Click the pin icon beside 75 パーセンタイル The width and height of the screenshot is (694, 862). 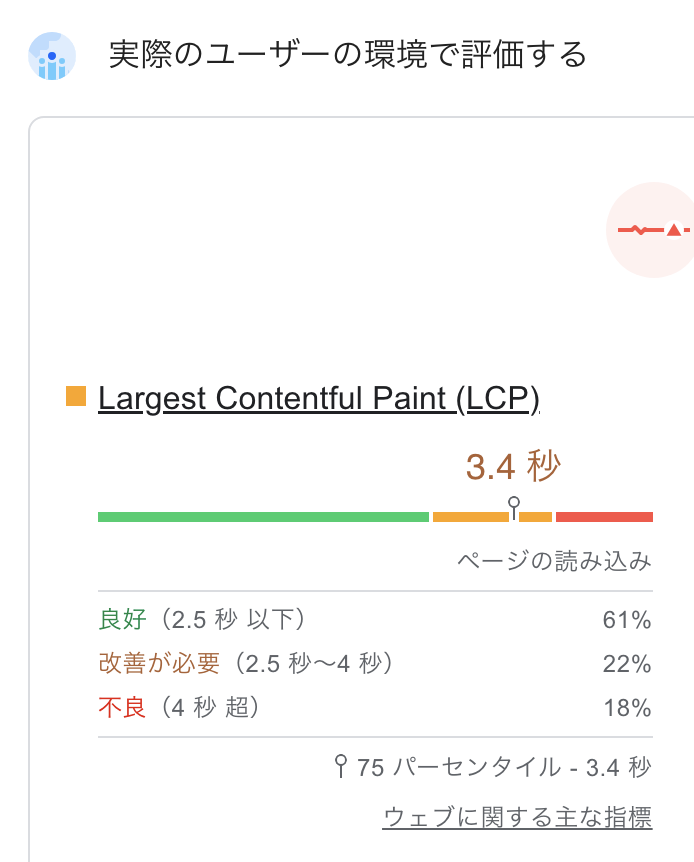[341, 766]
